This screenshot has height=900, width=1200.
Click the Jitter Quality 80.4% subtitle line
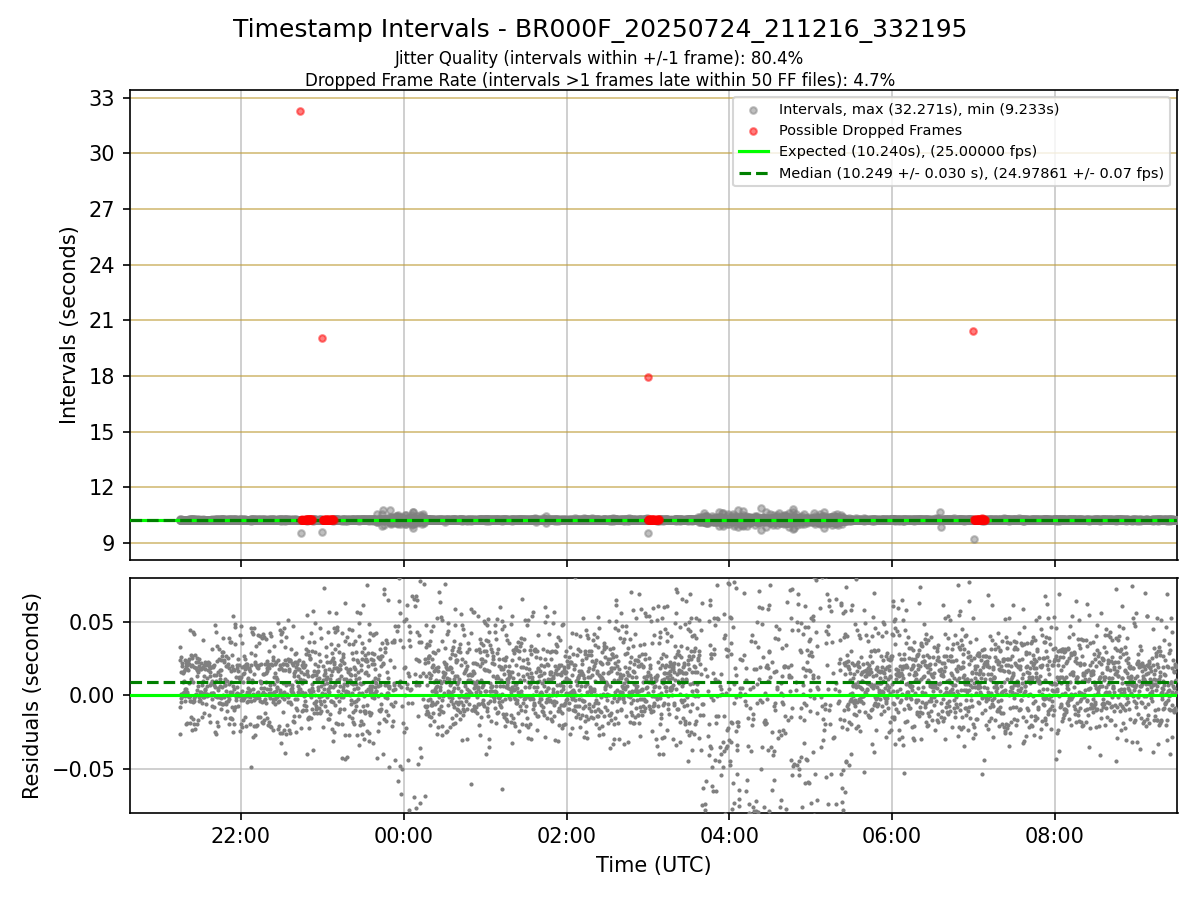click(599, 59)
